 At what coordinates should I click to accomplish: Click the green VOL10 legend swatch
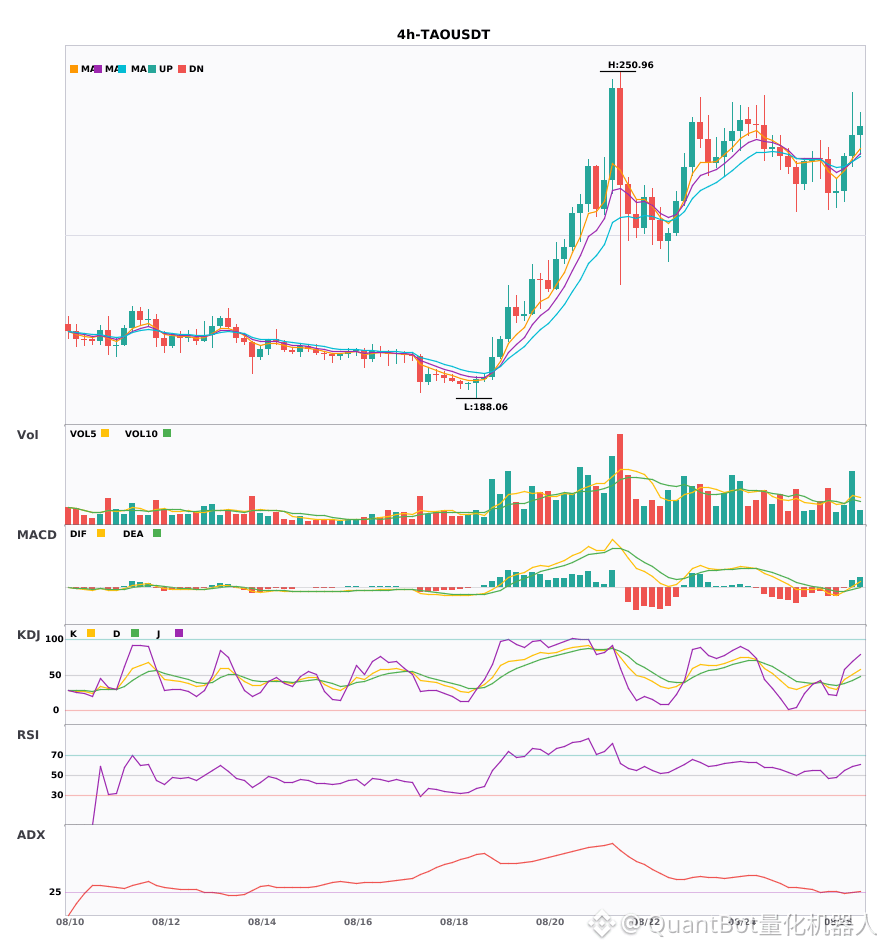click(167, 433)
